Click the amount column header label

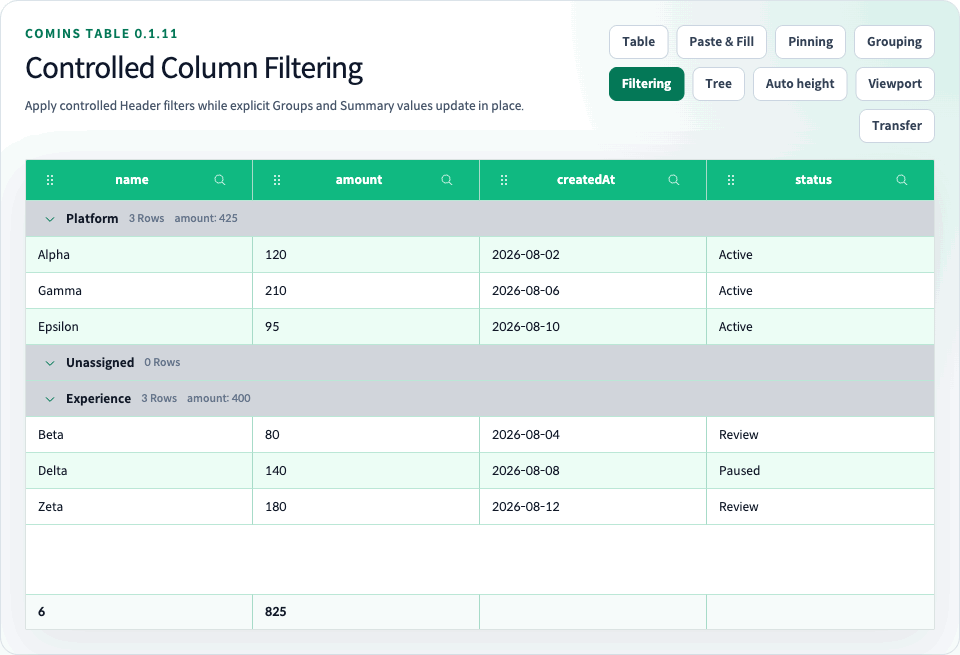359,180
